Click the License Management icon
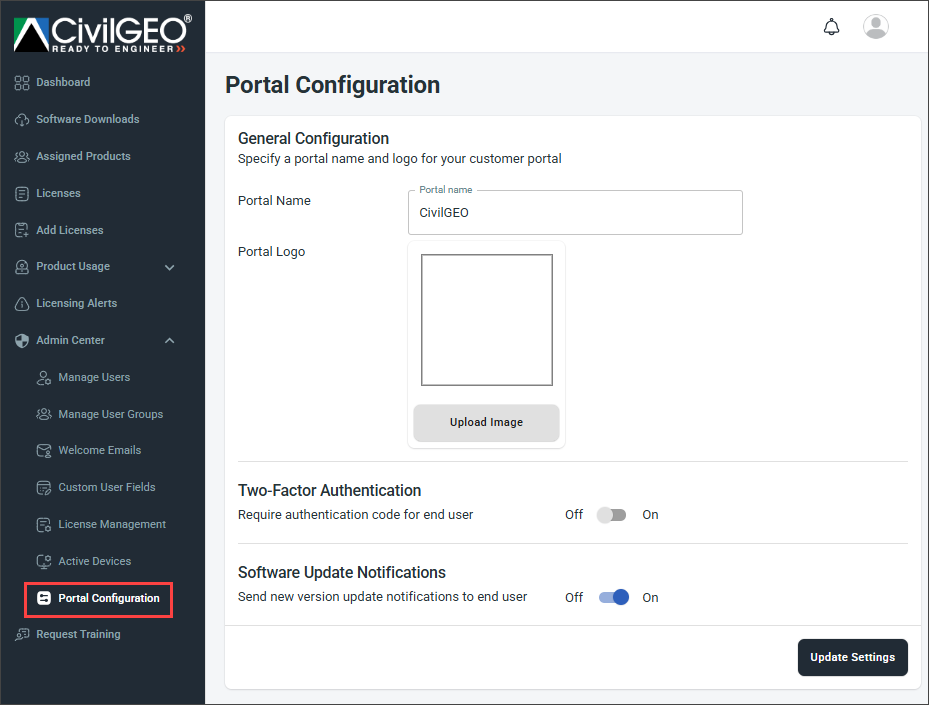 point(44,525)
